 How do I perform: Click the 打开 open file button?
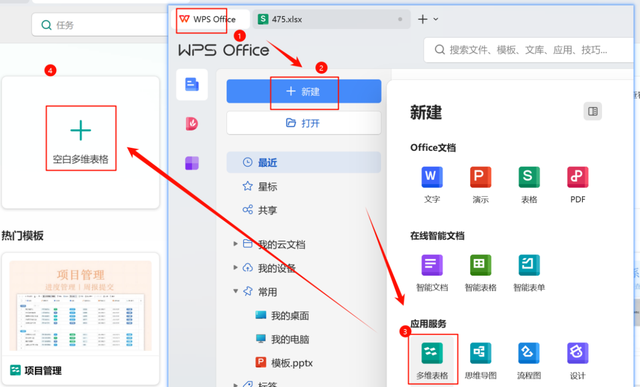click(x=304, y=123)
